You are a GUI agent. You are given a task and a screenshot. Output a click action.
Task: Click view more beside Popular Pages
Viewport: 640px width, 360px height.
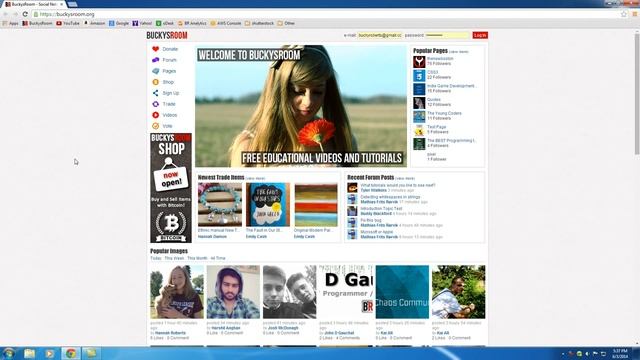tap(459, 52)
